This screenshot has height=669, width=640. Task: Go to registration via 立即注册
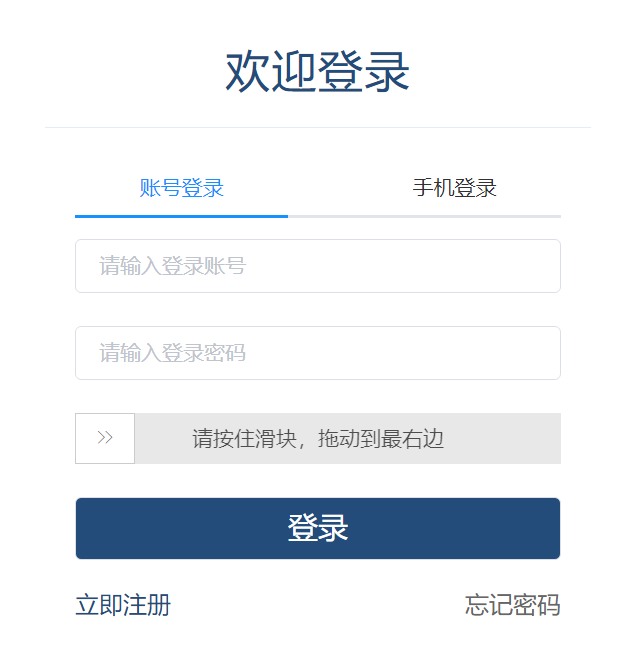click(x=123, y=605)
